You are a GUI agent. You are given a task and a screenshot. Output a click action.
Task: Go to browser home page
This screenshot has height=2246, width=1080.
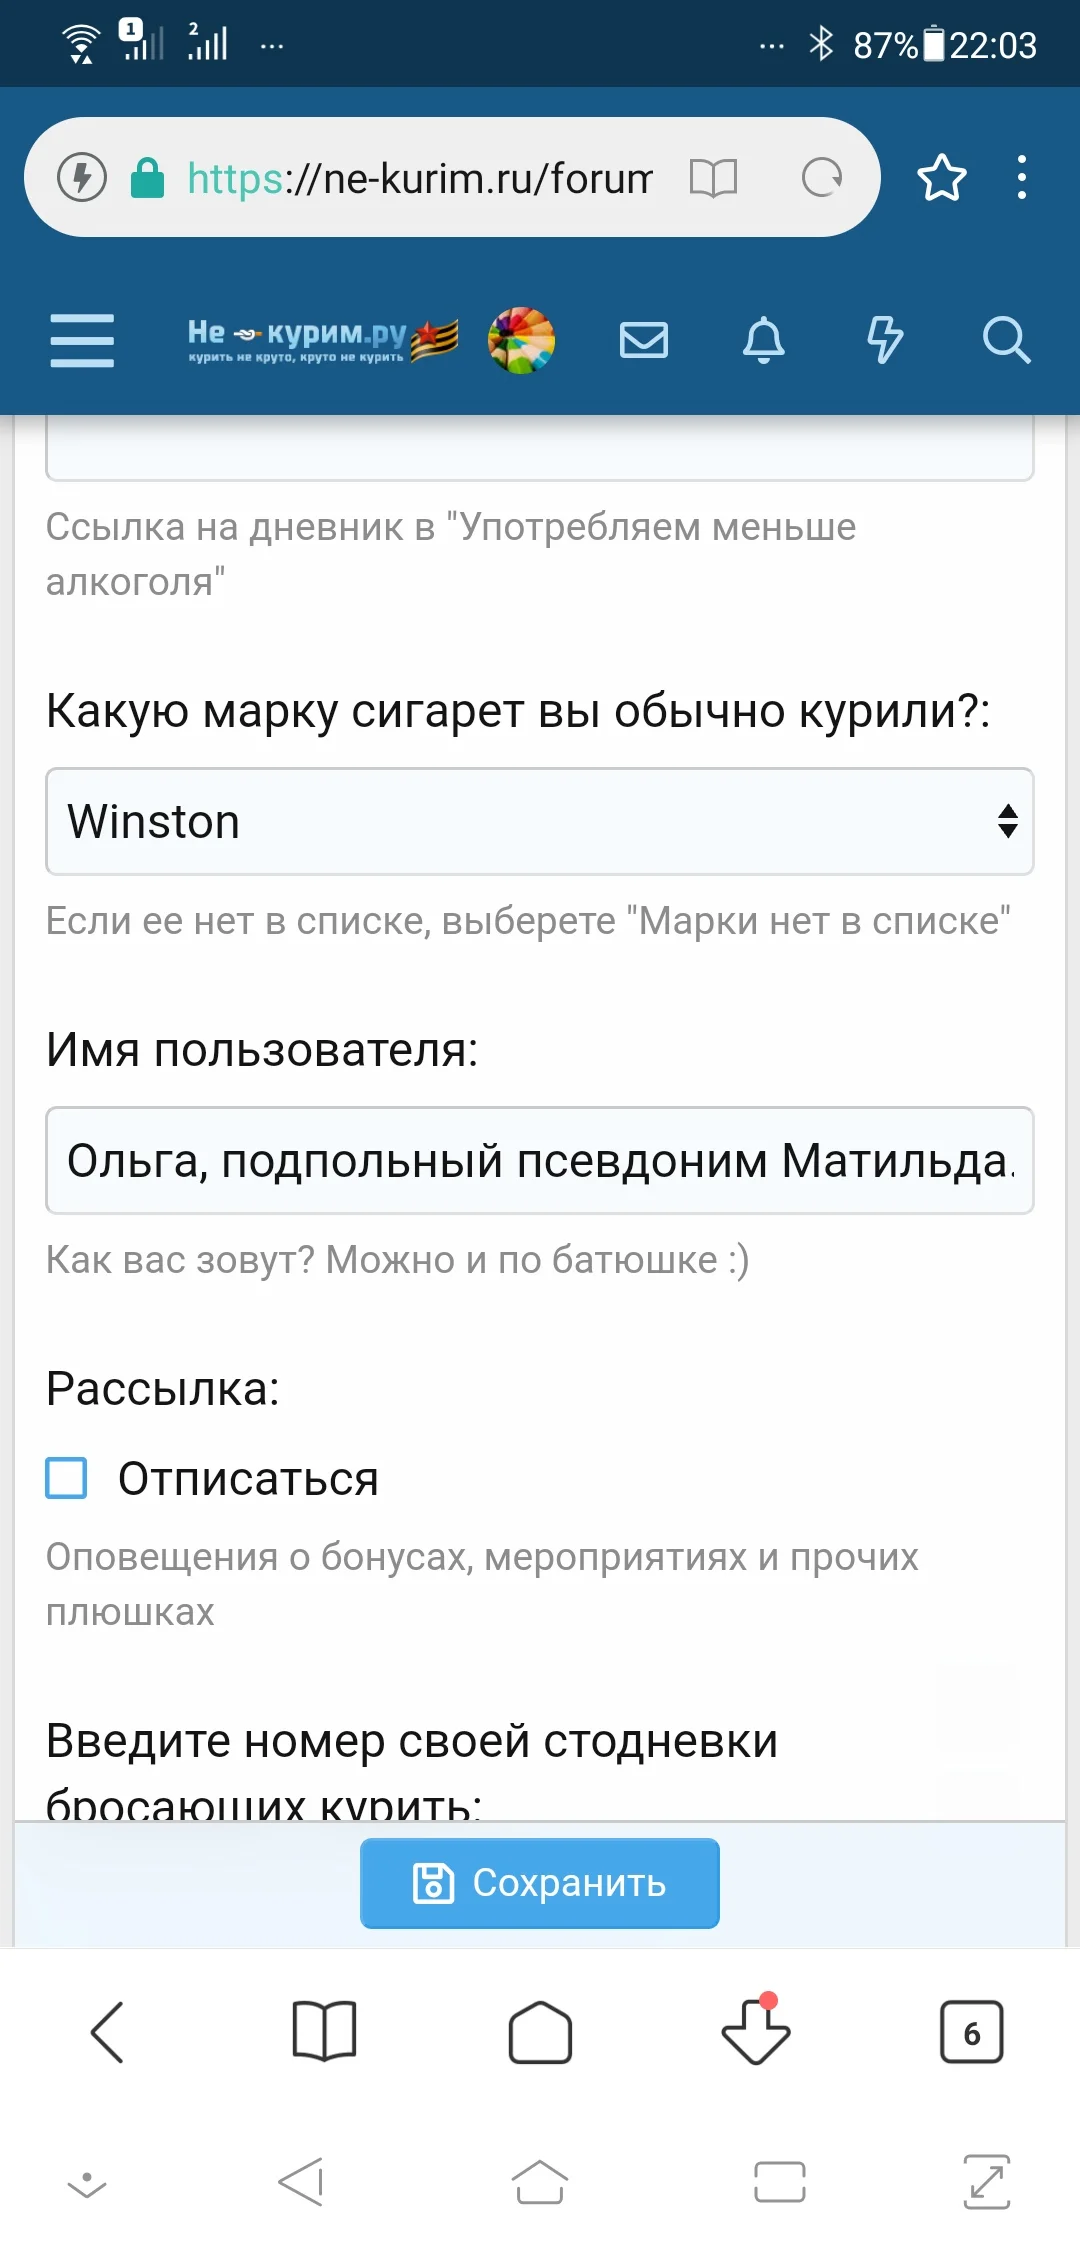click(540, 2032)
